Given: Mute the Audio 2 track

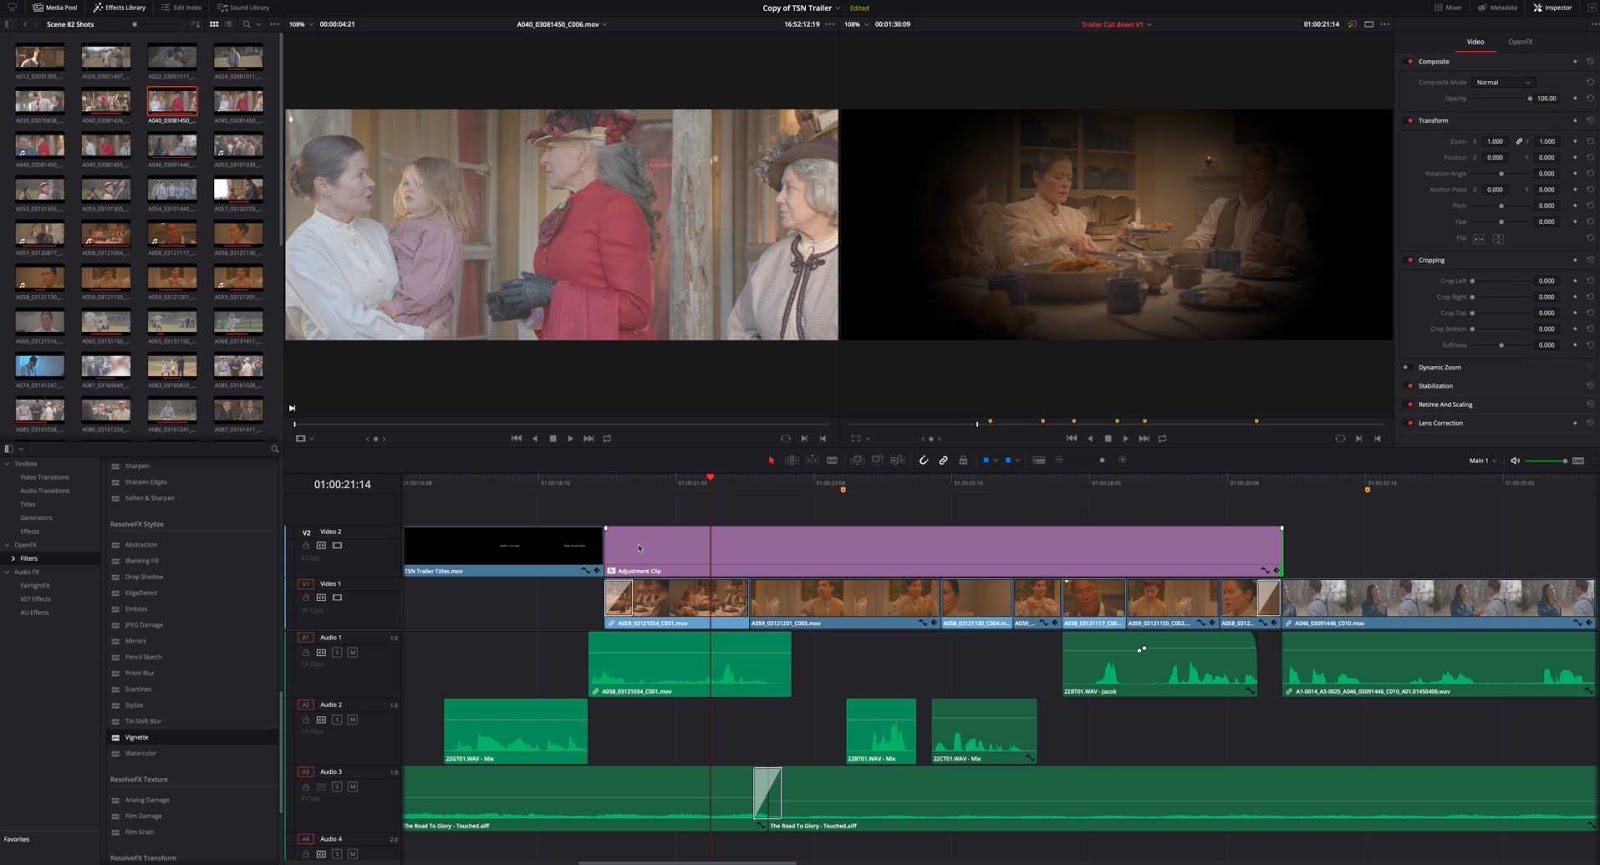Looking at the screenshot, I should 352,719.
